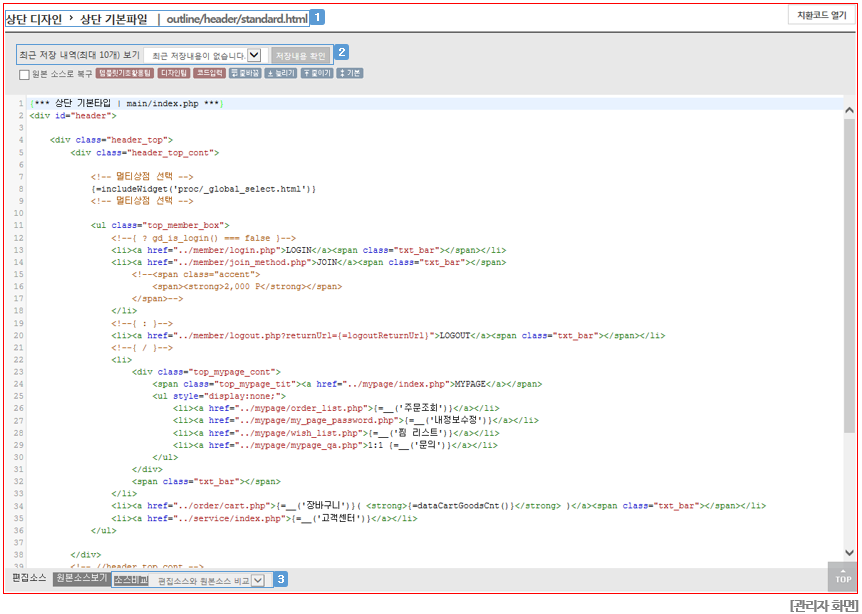Click the ul class="top_member_box" code line

click(160, 225)
